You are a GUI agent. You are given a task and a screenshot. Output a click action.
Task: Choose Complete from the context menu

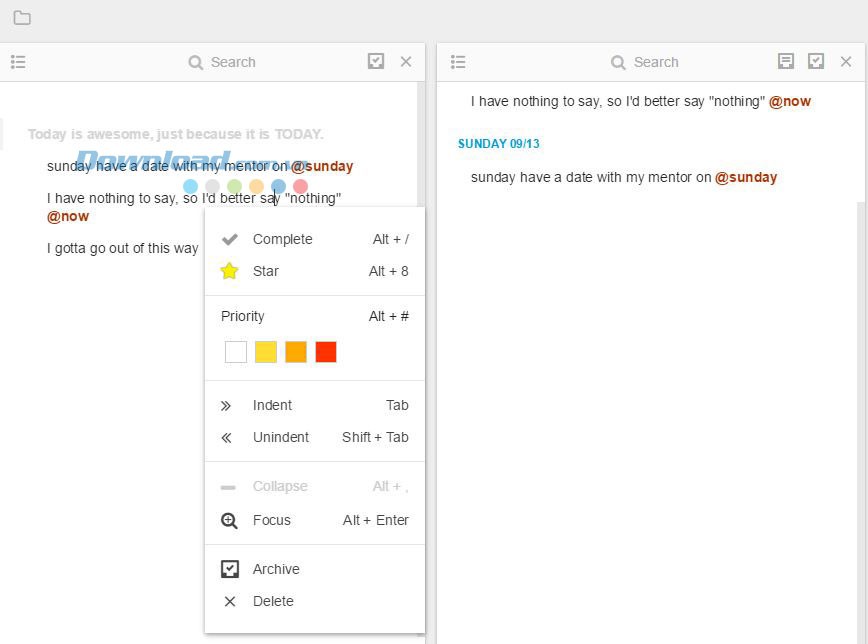pos(282,239)
